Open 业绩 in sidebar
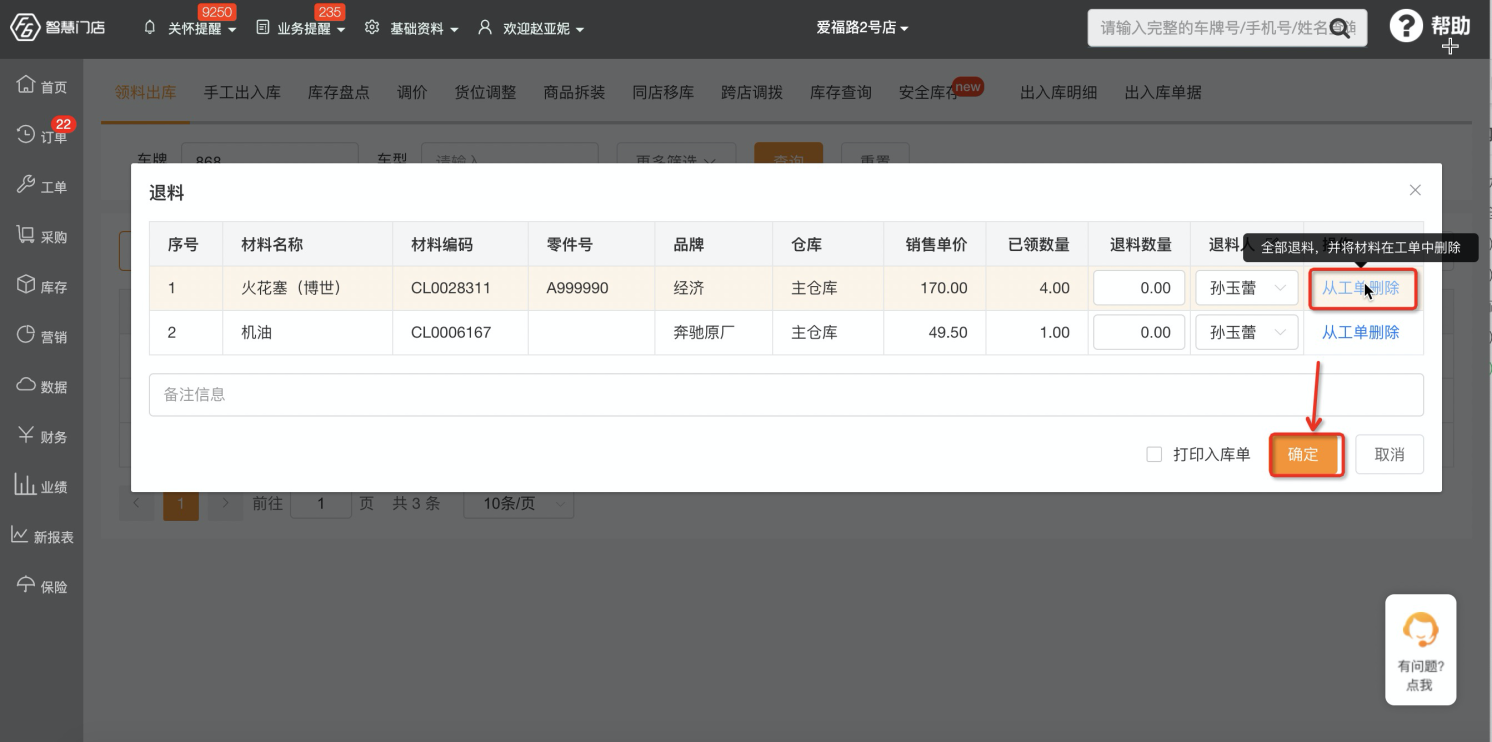1492x742 pixels. tap(42, 486)
